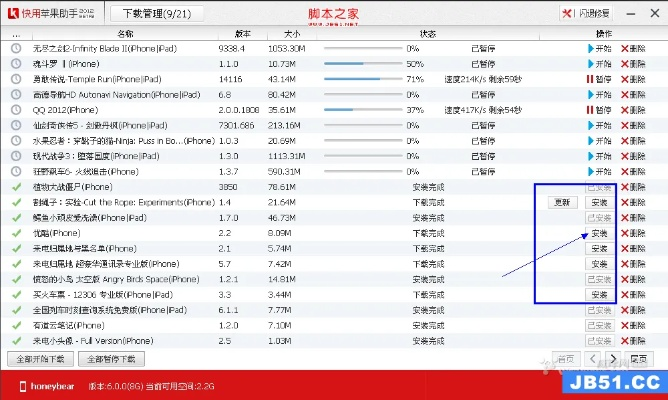Click the clock icon beside QQ 2012
The width and height of the screenshot is (668, 400).
point(15,109)
